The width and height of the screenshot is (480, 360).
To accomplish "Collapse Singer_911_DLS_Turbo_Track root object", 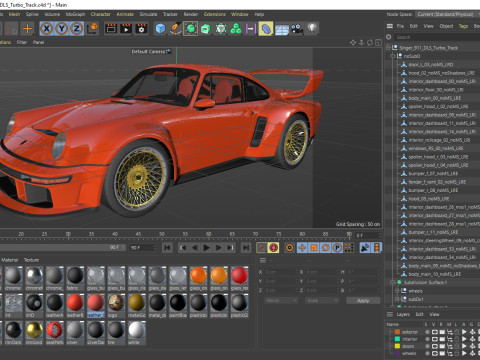I will tap(388, 48).
